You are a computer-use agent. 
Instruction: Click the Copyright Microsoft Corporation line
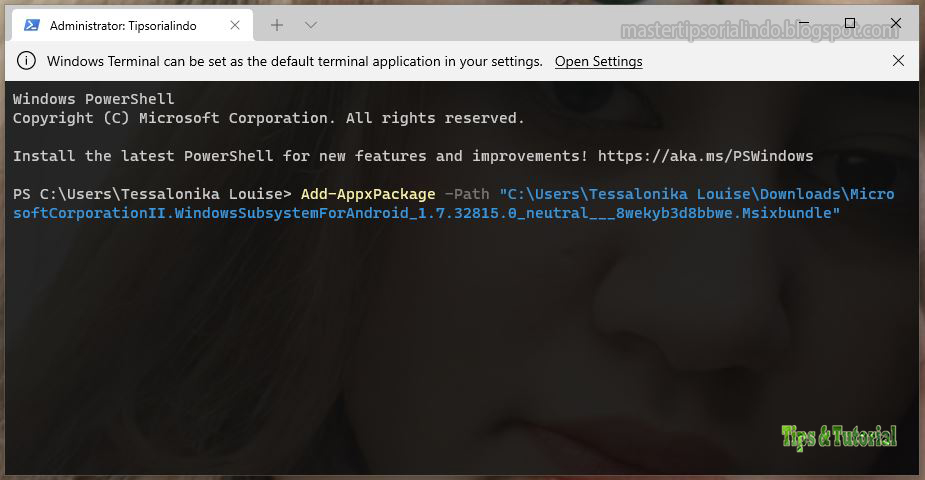[x=268, y=119]
